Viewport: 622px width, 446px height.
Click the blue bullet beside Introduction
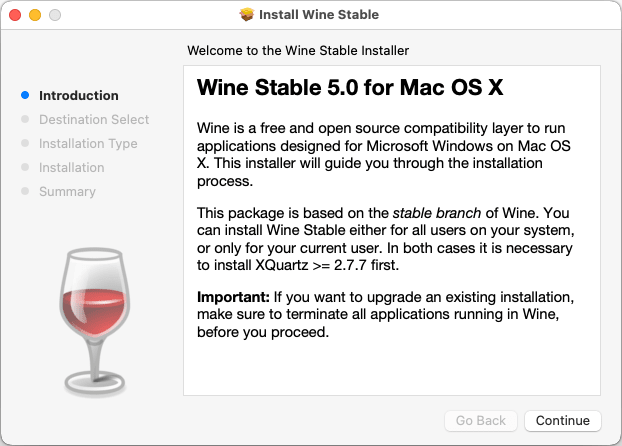(x=25, y=95)
